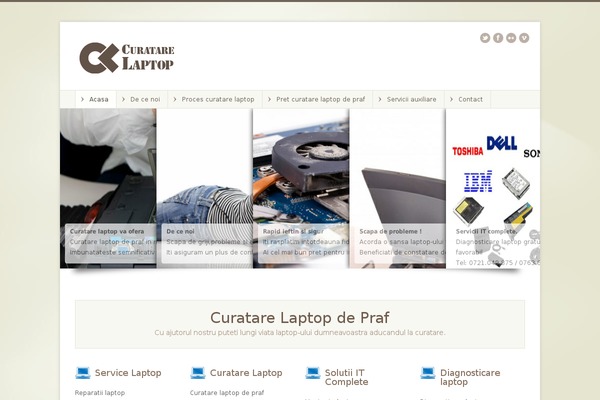
Task: Click laptop icon beside Curatare Laptop heading
Action: click(x=198, y=373)
